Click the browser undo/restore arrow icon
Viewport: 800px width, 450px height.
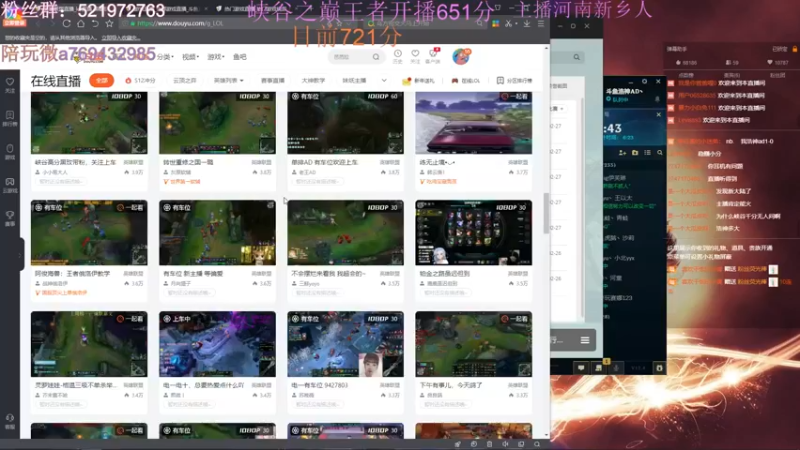[95, 23]
